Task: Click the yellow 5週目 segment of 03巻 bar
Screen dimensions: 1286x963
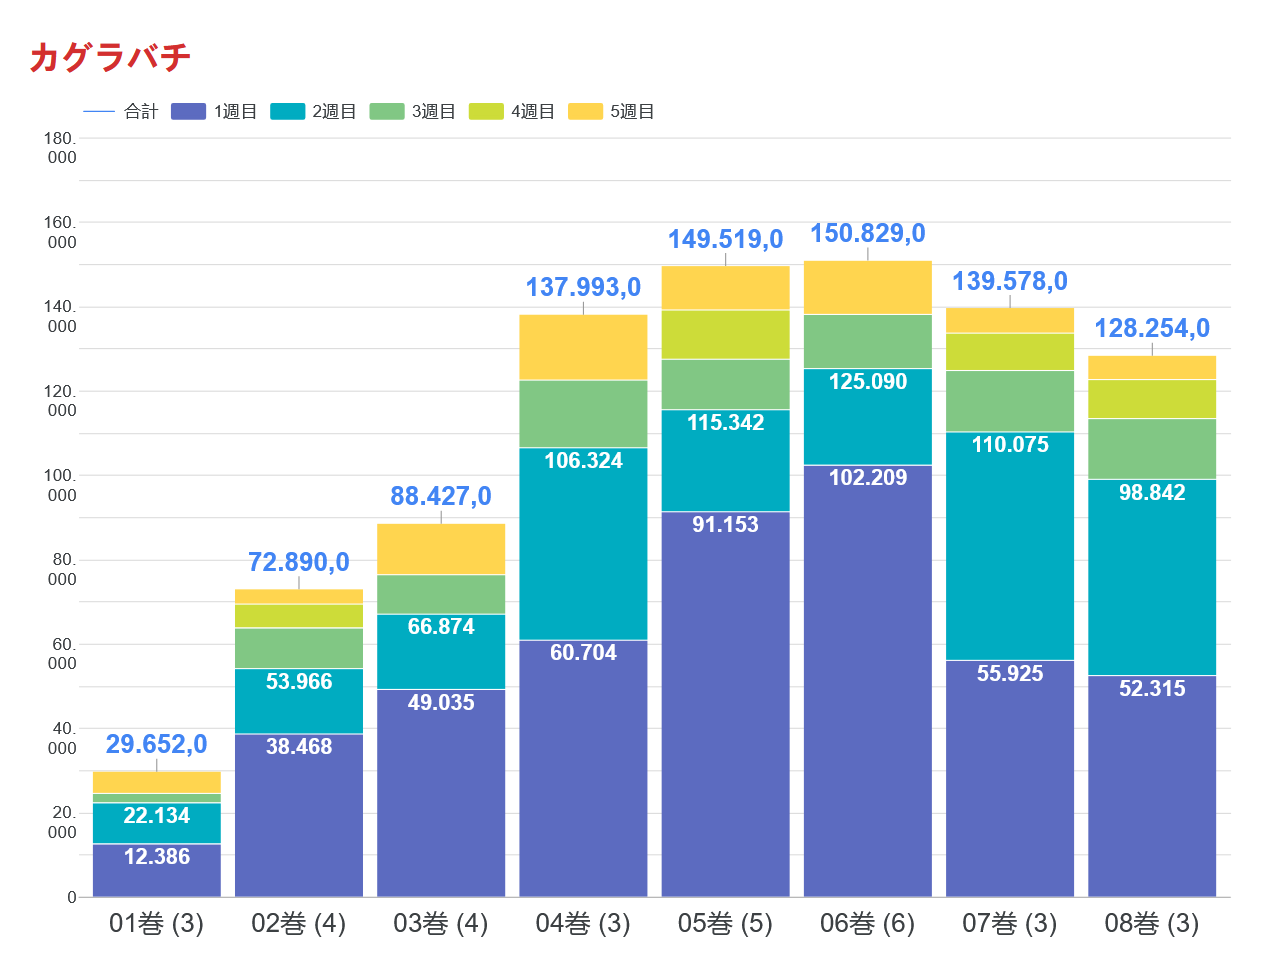Action: click(441, 549)
